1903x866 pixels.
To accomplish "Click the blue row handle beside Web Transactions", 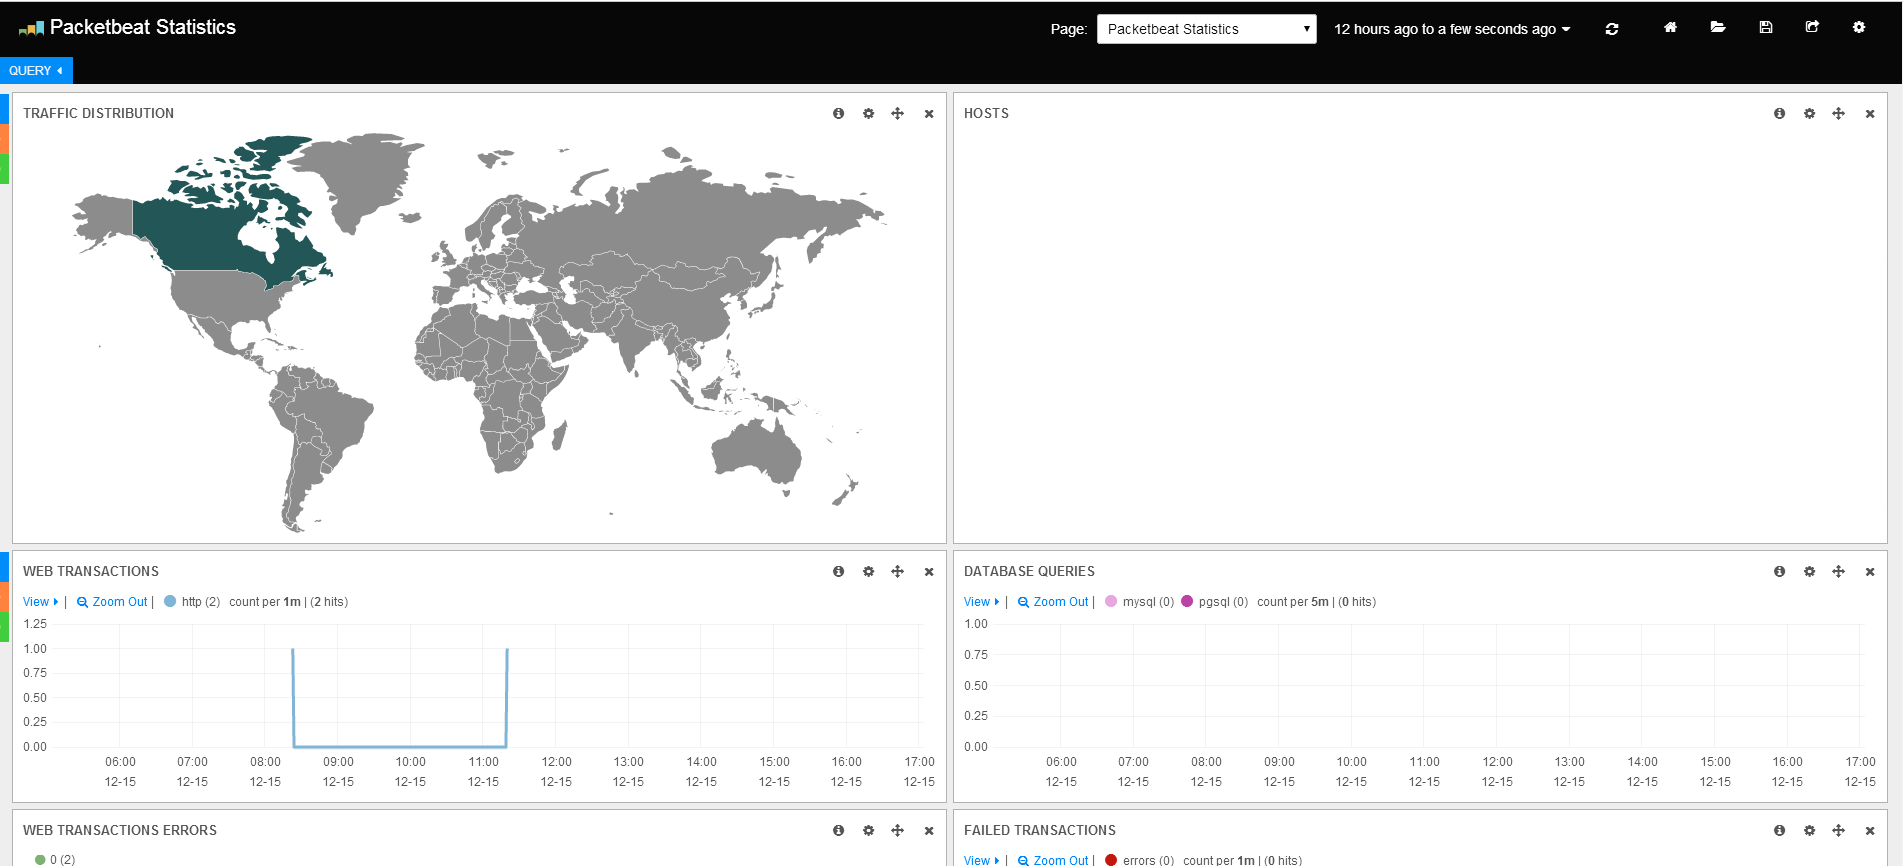I will (4, 567).
